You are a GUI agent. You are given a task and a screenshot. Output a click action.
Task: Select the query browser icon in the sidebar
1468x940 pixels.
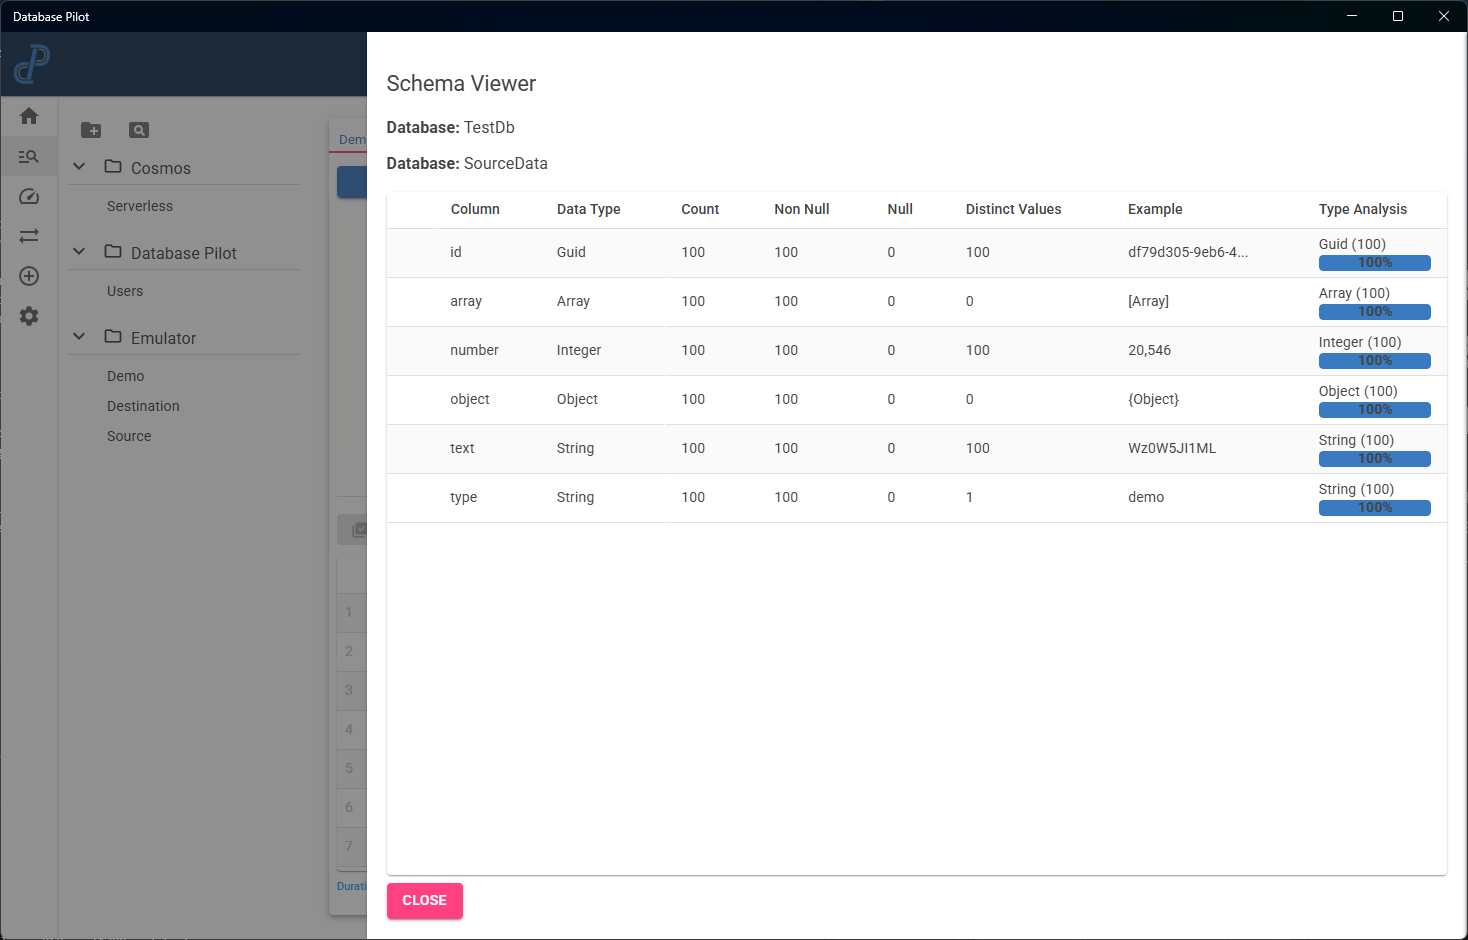coord(28,156)
